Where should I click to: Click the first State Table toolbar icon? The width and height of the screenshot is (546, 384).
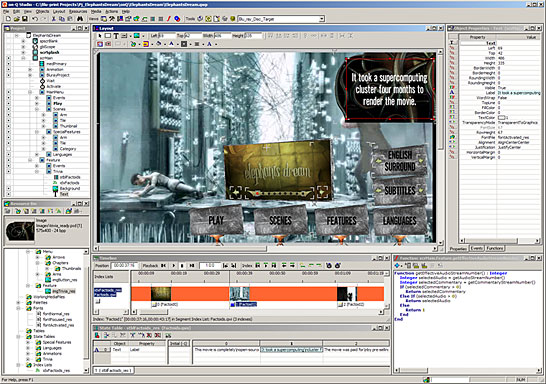(x=97, y=335)
